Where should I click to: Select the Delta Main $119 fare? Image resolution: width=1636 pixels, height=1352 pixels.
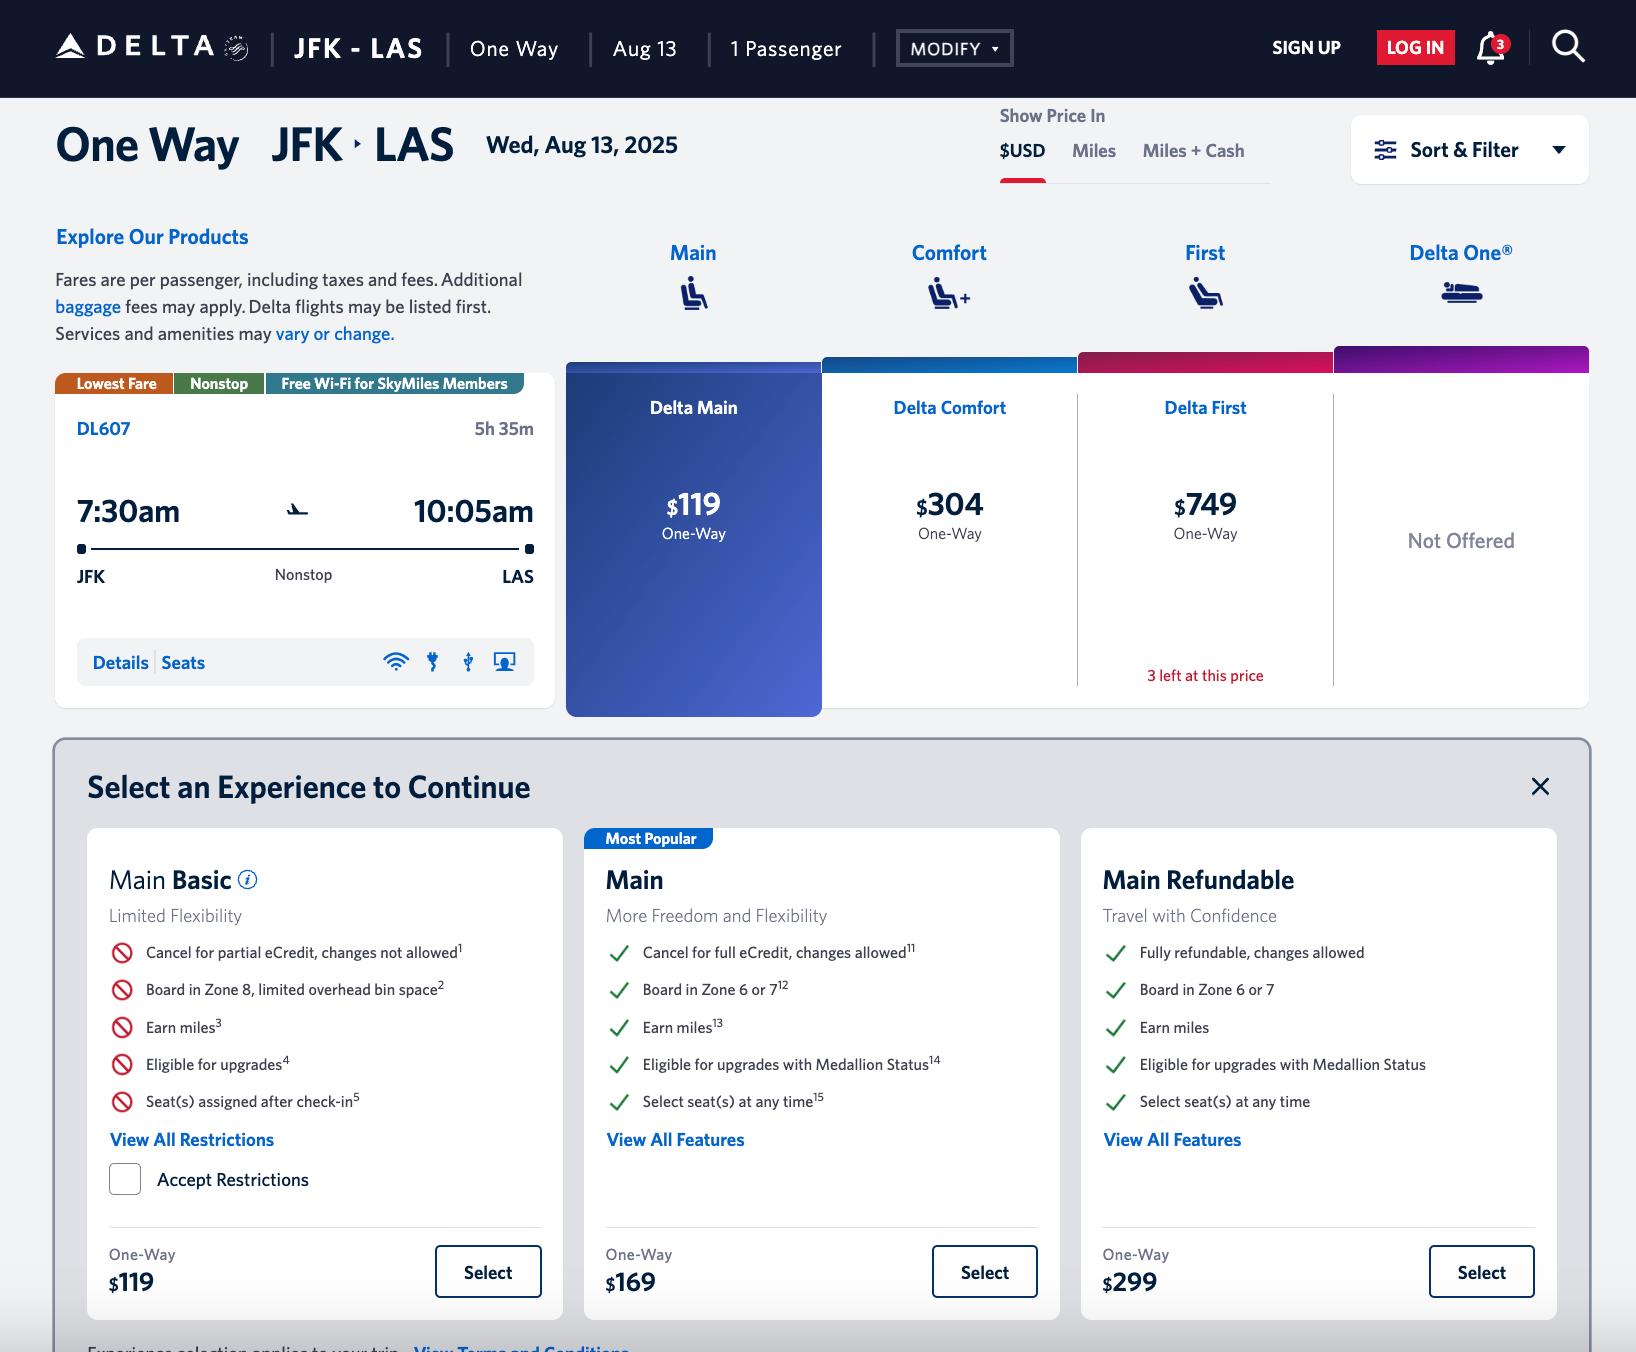click(694, 540)
